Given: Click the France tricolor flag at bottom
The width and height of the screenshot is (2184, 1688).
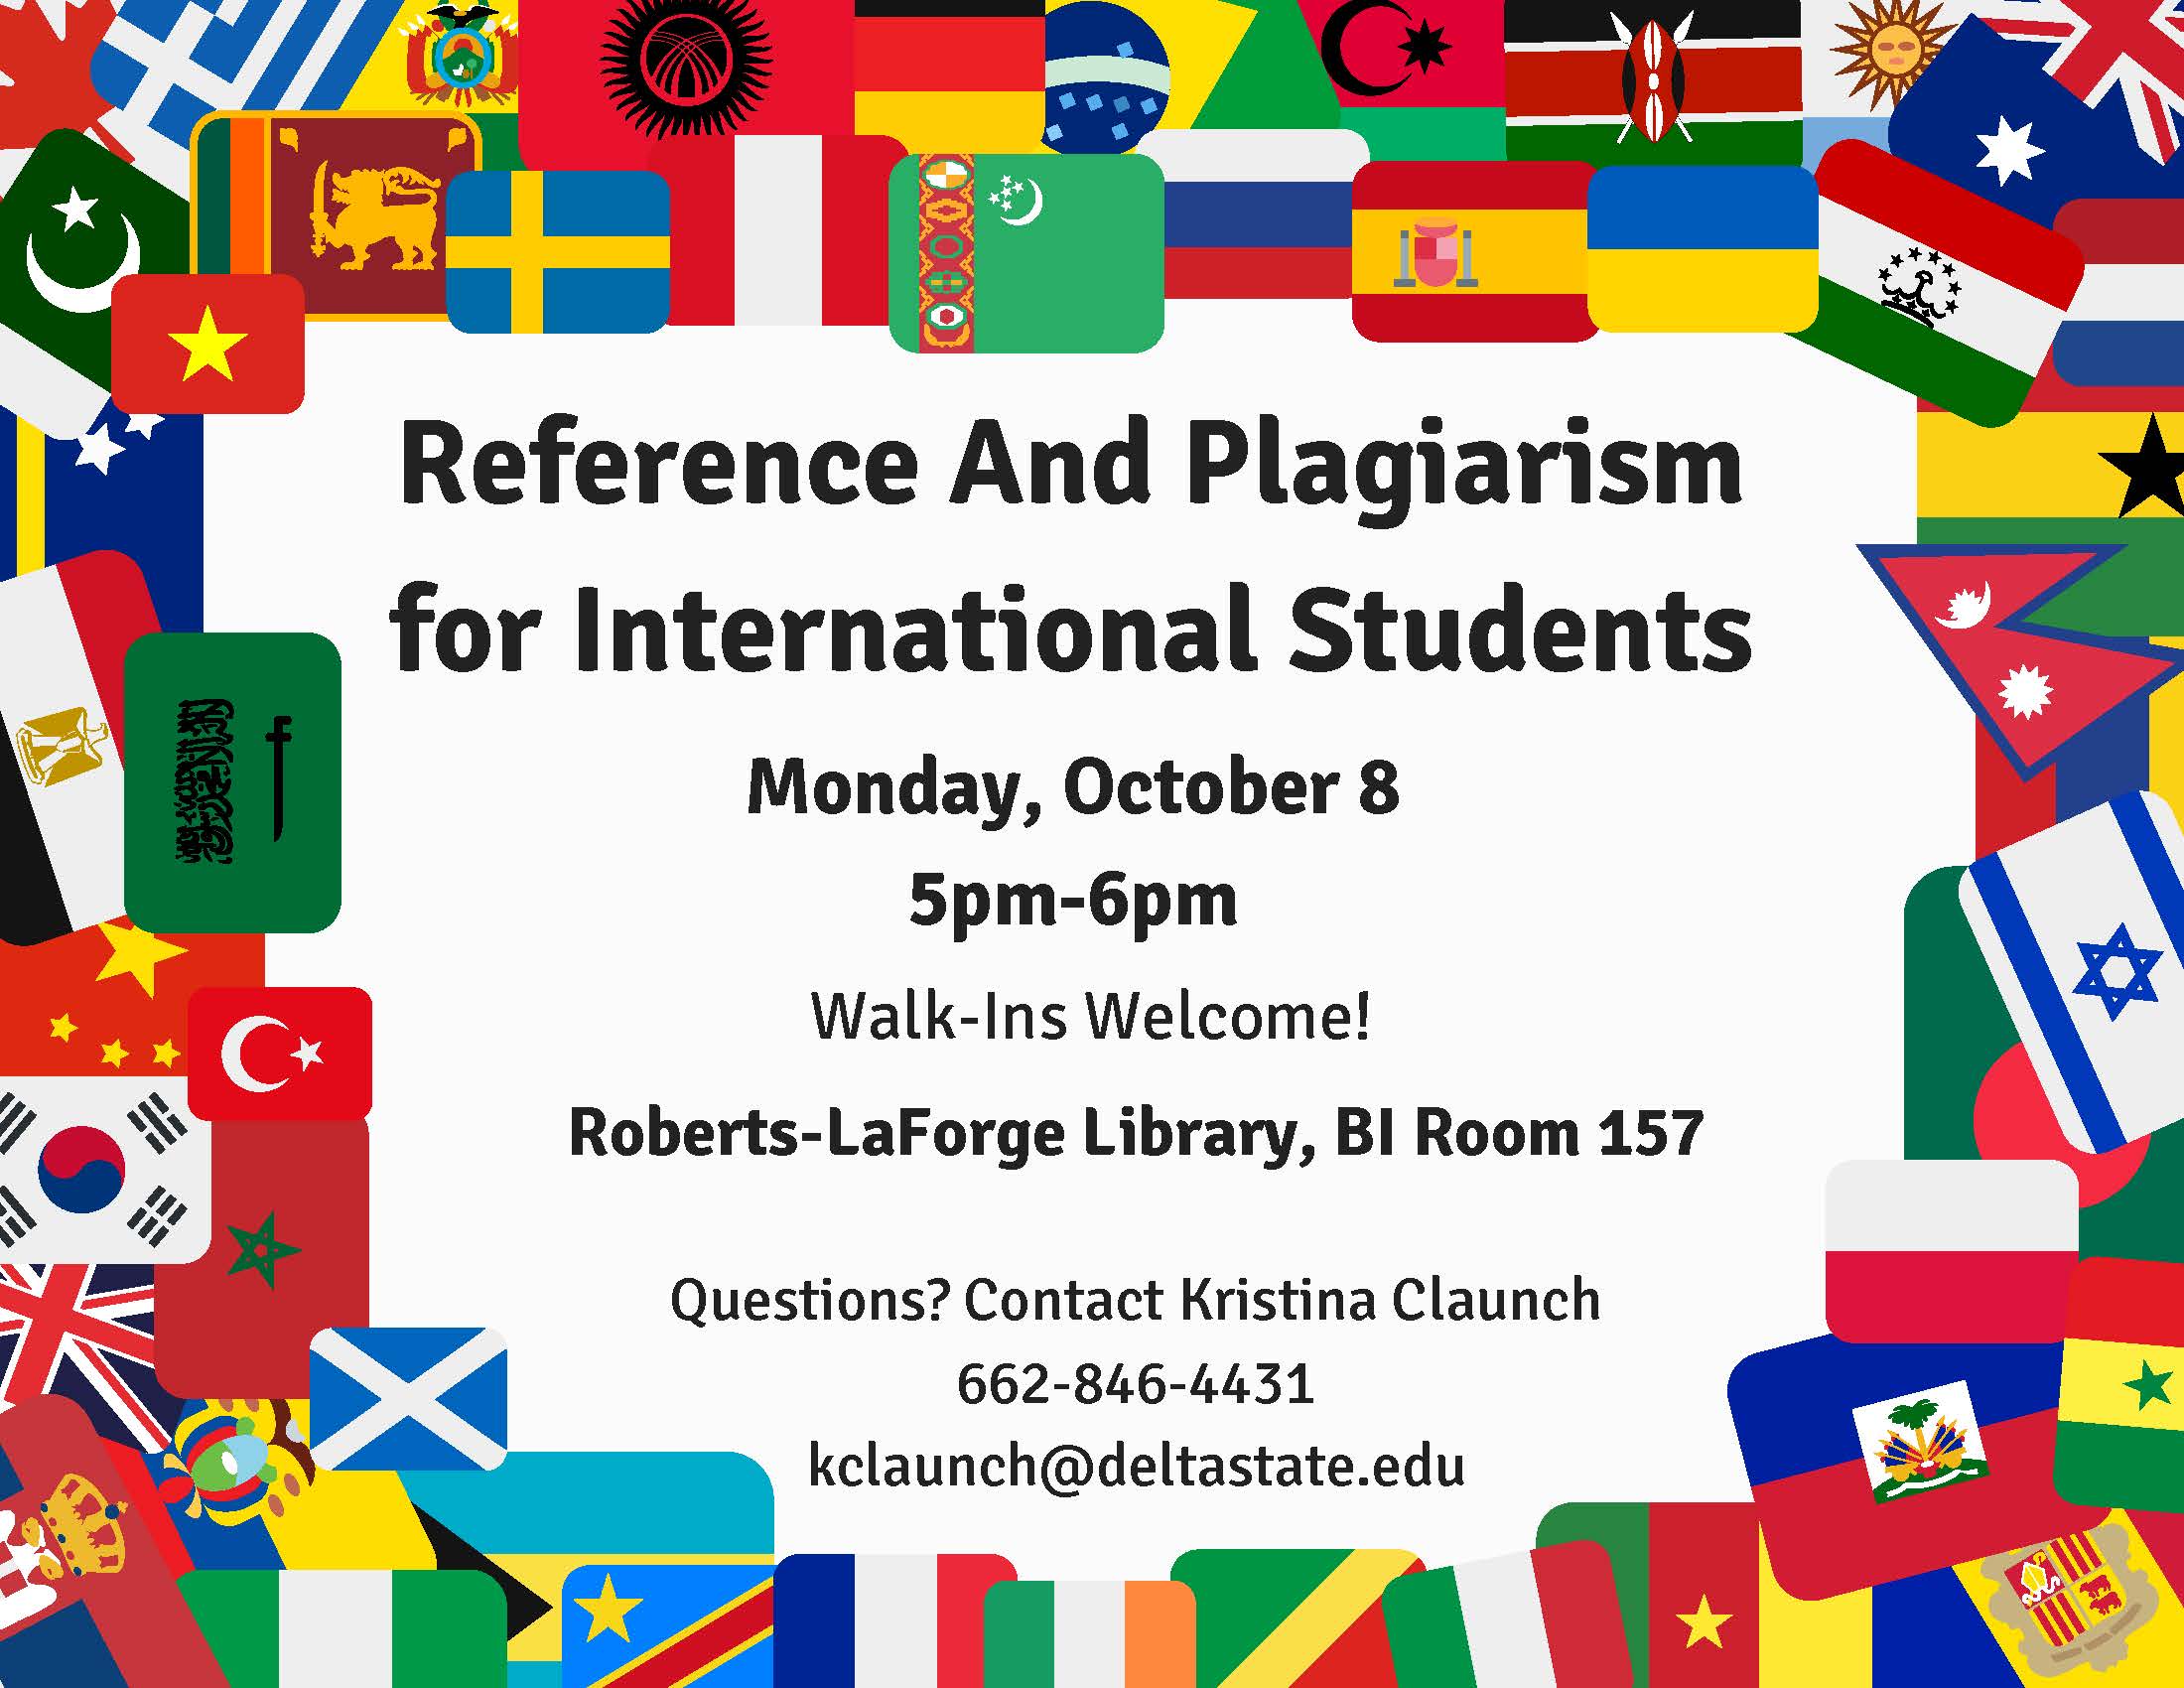Looking at the screenshot, I should coord(893,1620).
